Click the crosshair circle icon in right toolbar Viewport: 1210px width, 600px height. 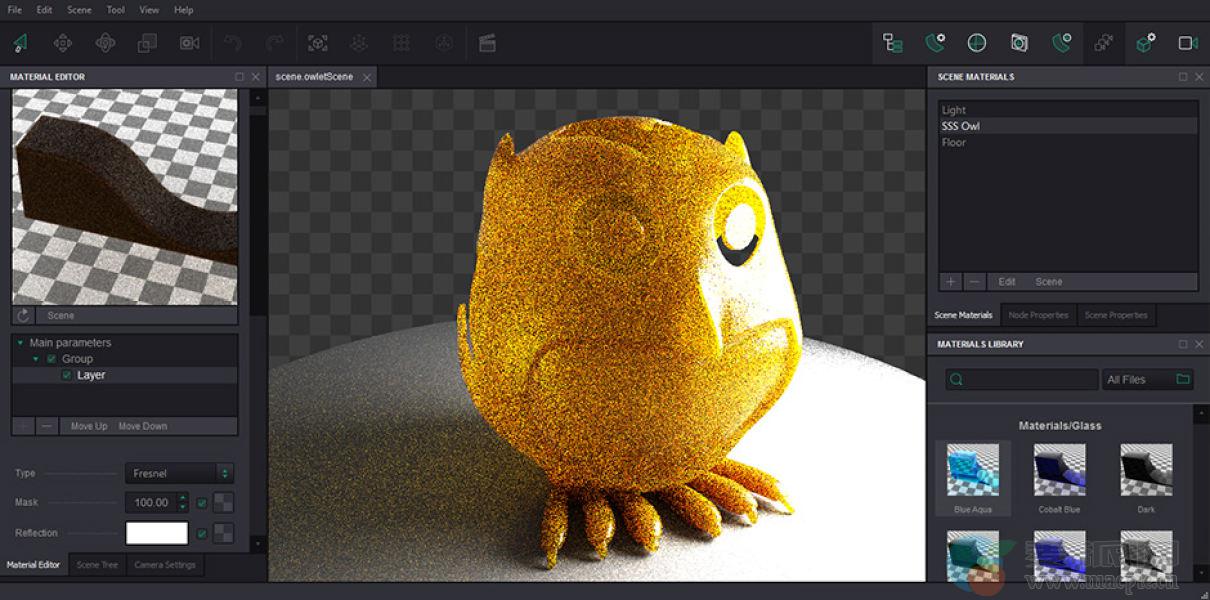click(977, 43)
